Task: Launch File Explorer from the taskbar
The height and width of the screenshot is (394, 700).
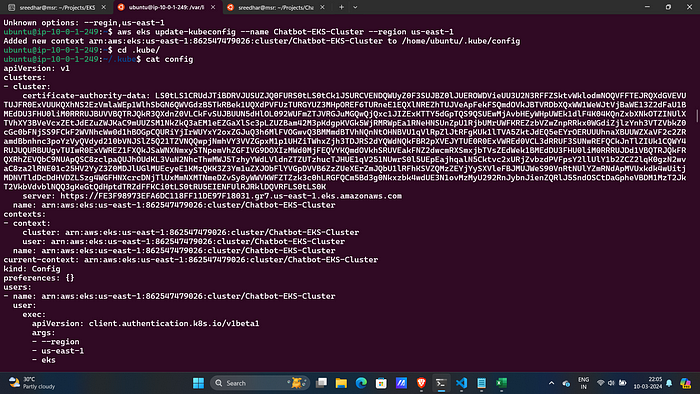Action: coord(341,383)
